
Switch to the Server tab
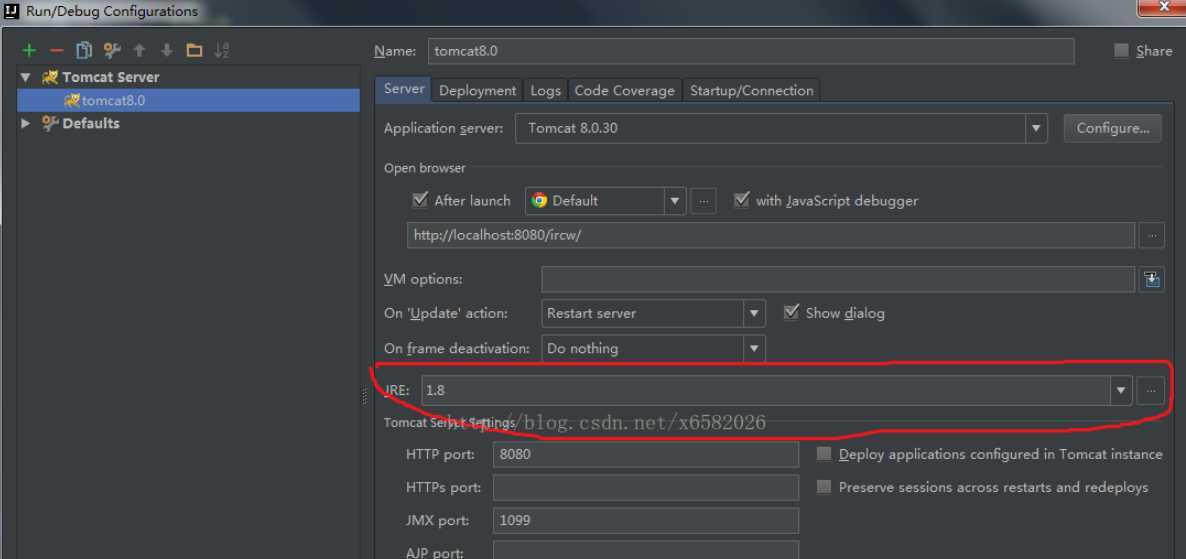point(403,89)
